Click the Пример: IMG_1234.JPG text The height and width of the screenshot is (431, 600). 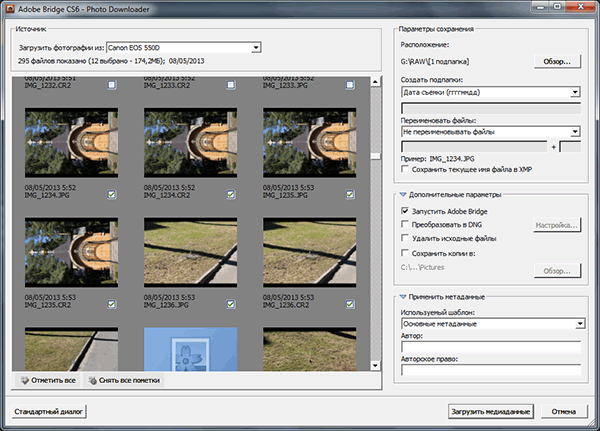[x=437, y=158]
